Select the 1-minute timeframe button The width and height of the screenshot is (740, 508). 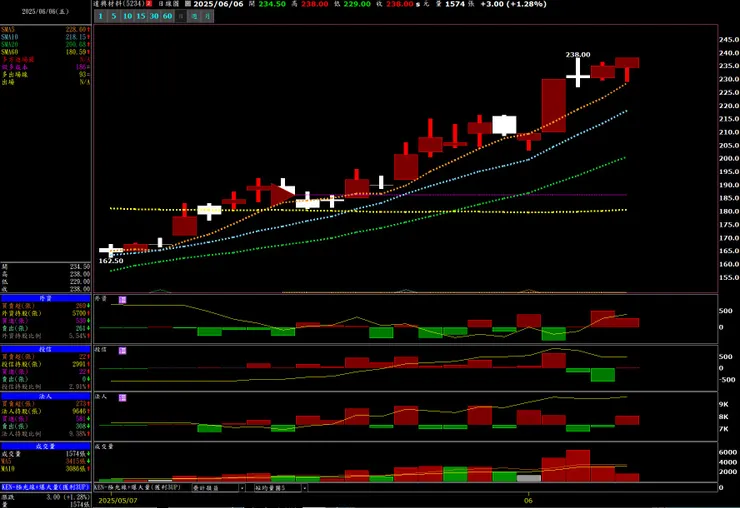click(101, 16)
